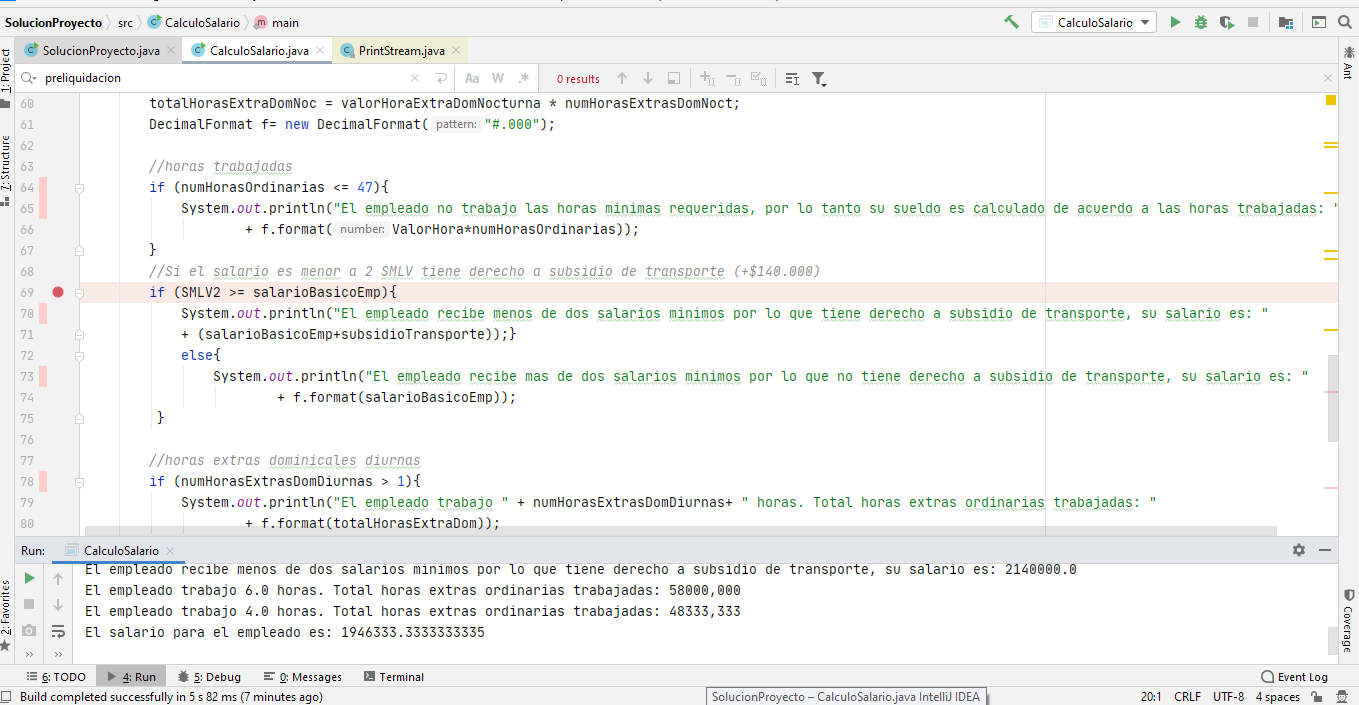1359x705 pixels.
Task: Click the preliquidacion search field
Action: pyautogui.click(x=220, y=78)
